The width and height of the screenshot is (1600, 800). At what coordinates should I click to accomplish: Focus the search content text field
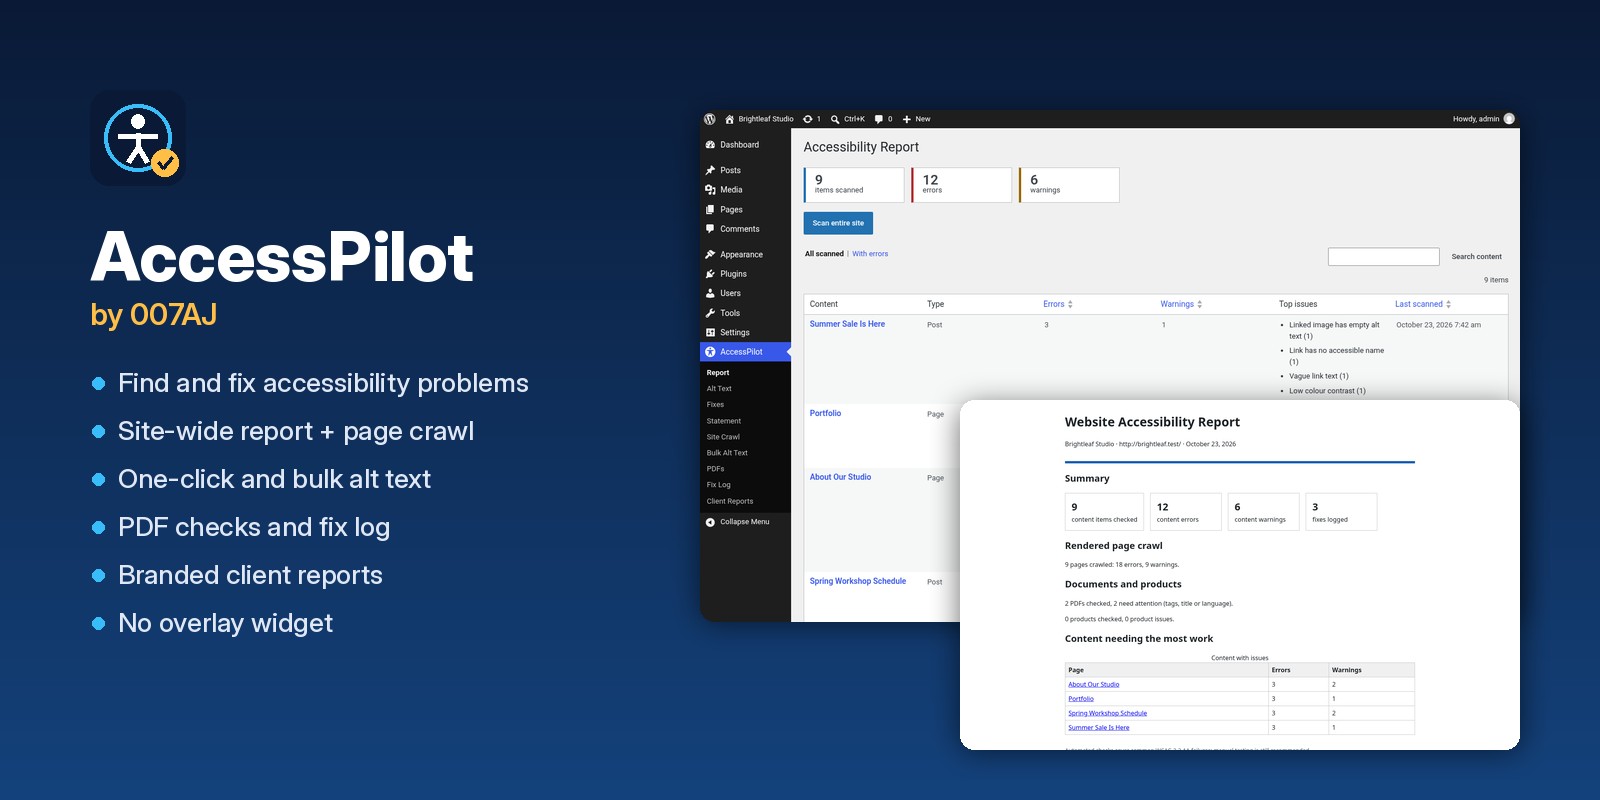pyautogui.click(x=1383, y=257)
